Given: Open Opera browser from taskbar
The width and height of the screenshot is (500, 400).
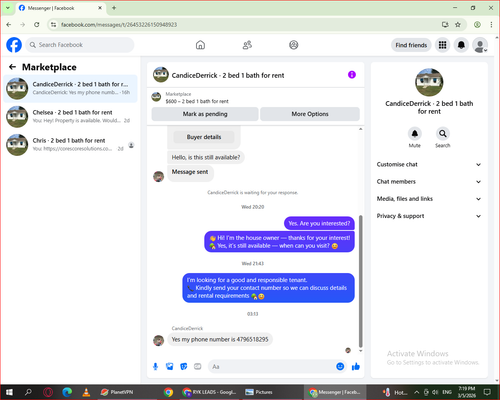Looking at the screenshot, I should click(48, 392).
